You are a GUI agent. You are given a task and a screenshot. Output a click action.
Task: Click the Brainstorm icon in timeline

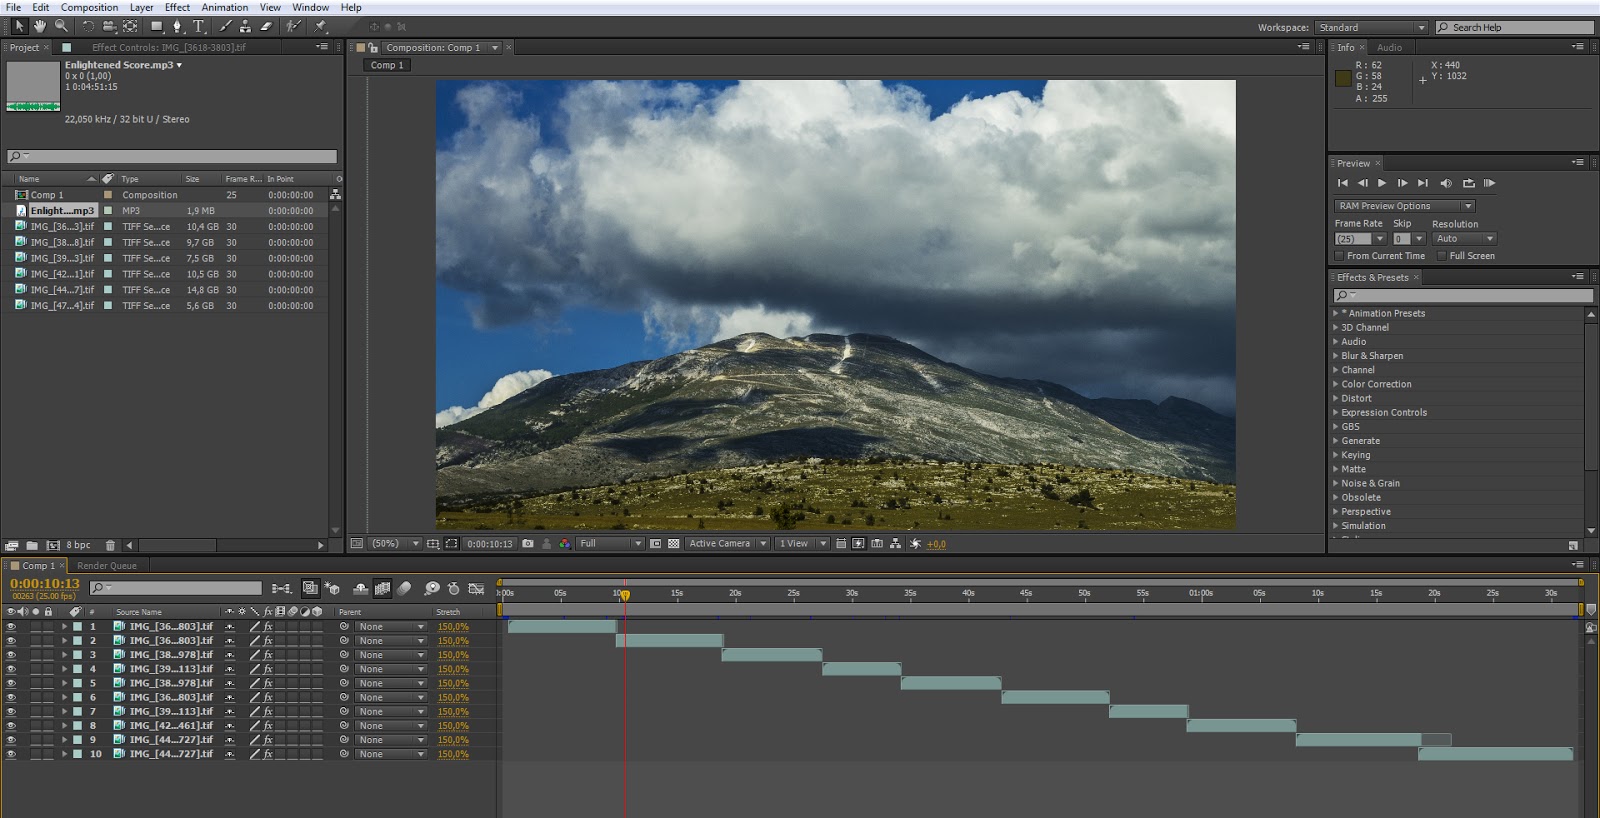tap(431, 589)
